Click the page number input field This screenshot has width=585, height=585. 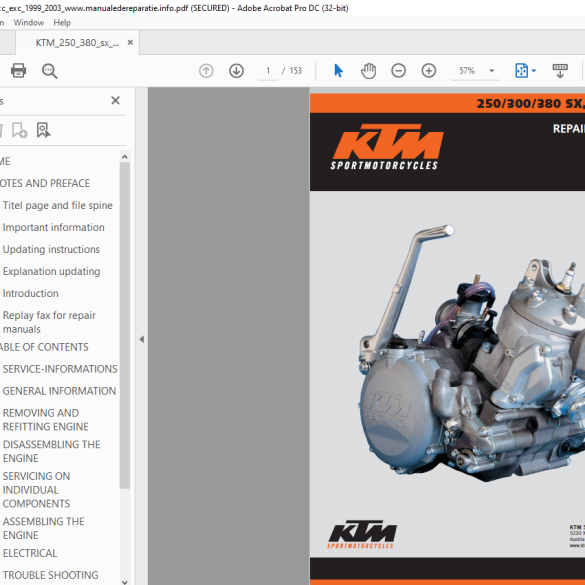[268, 71]
